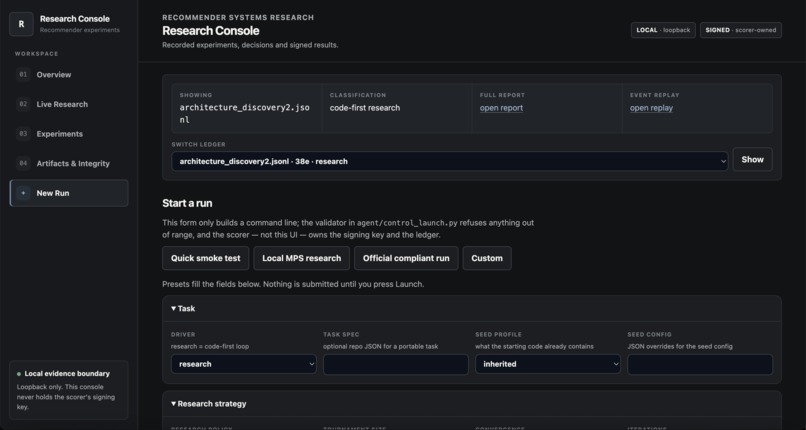806x430 pixels.
Task: Click the 01 badge beside Overview
Action: [23, 74]
